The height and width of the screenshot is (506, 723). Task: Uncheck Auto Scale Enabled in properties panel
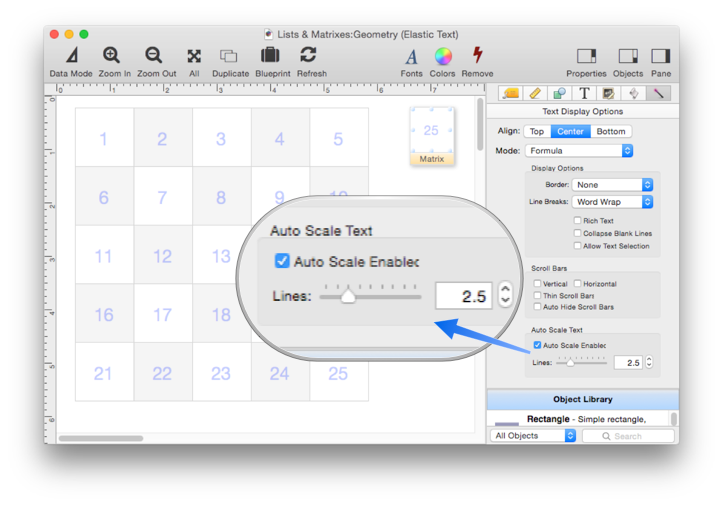point(537,345)
